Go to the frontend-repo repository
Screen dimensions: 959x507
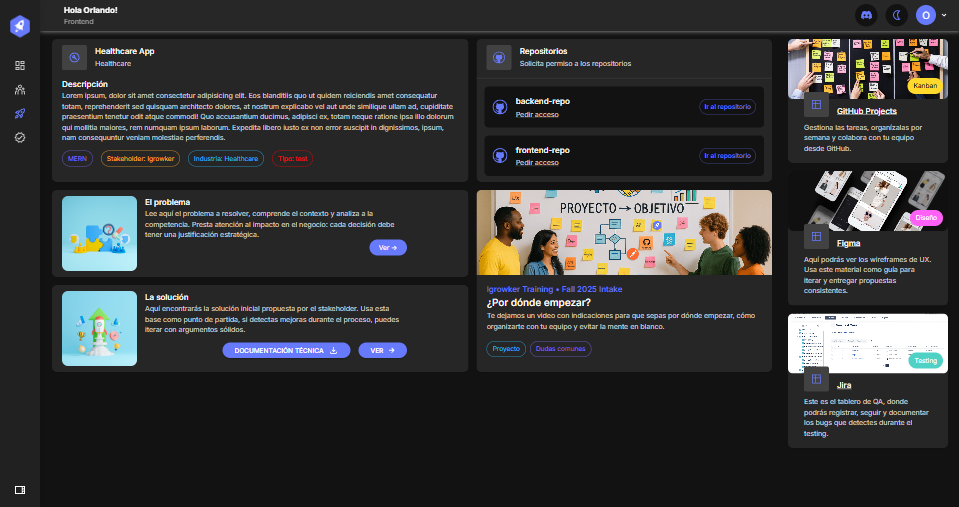point(727,155)
